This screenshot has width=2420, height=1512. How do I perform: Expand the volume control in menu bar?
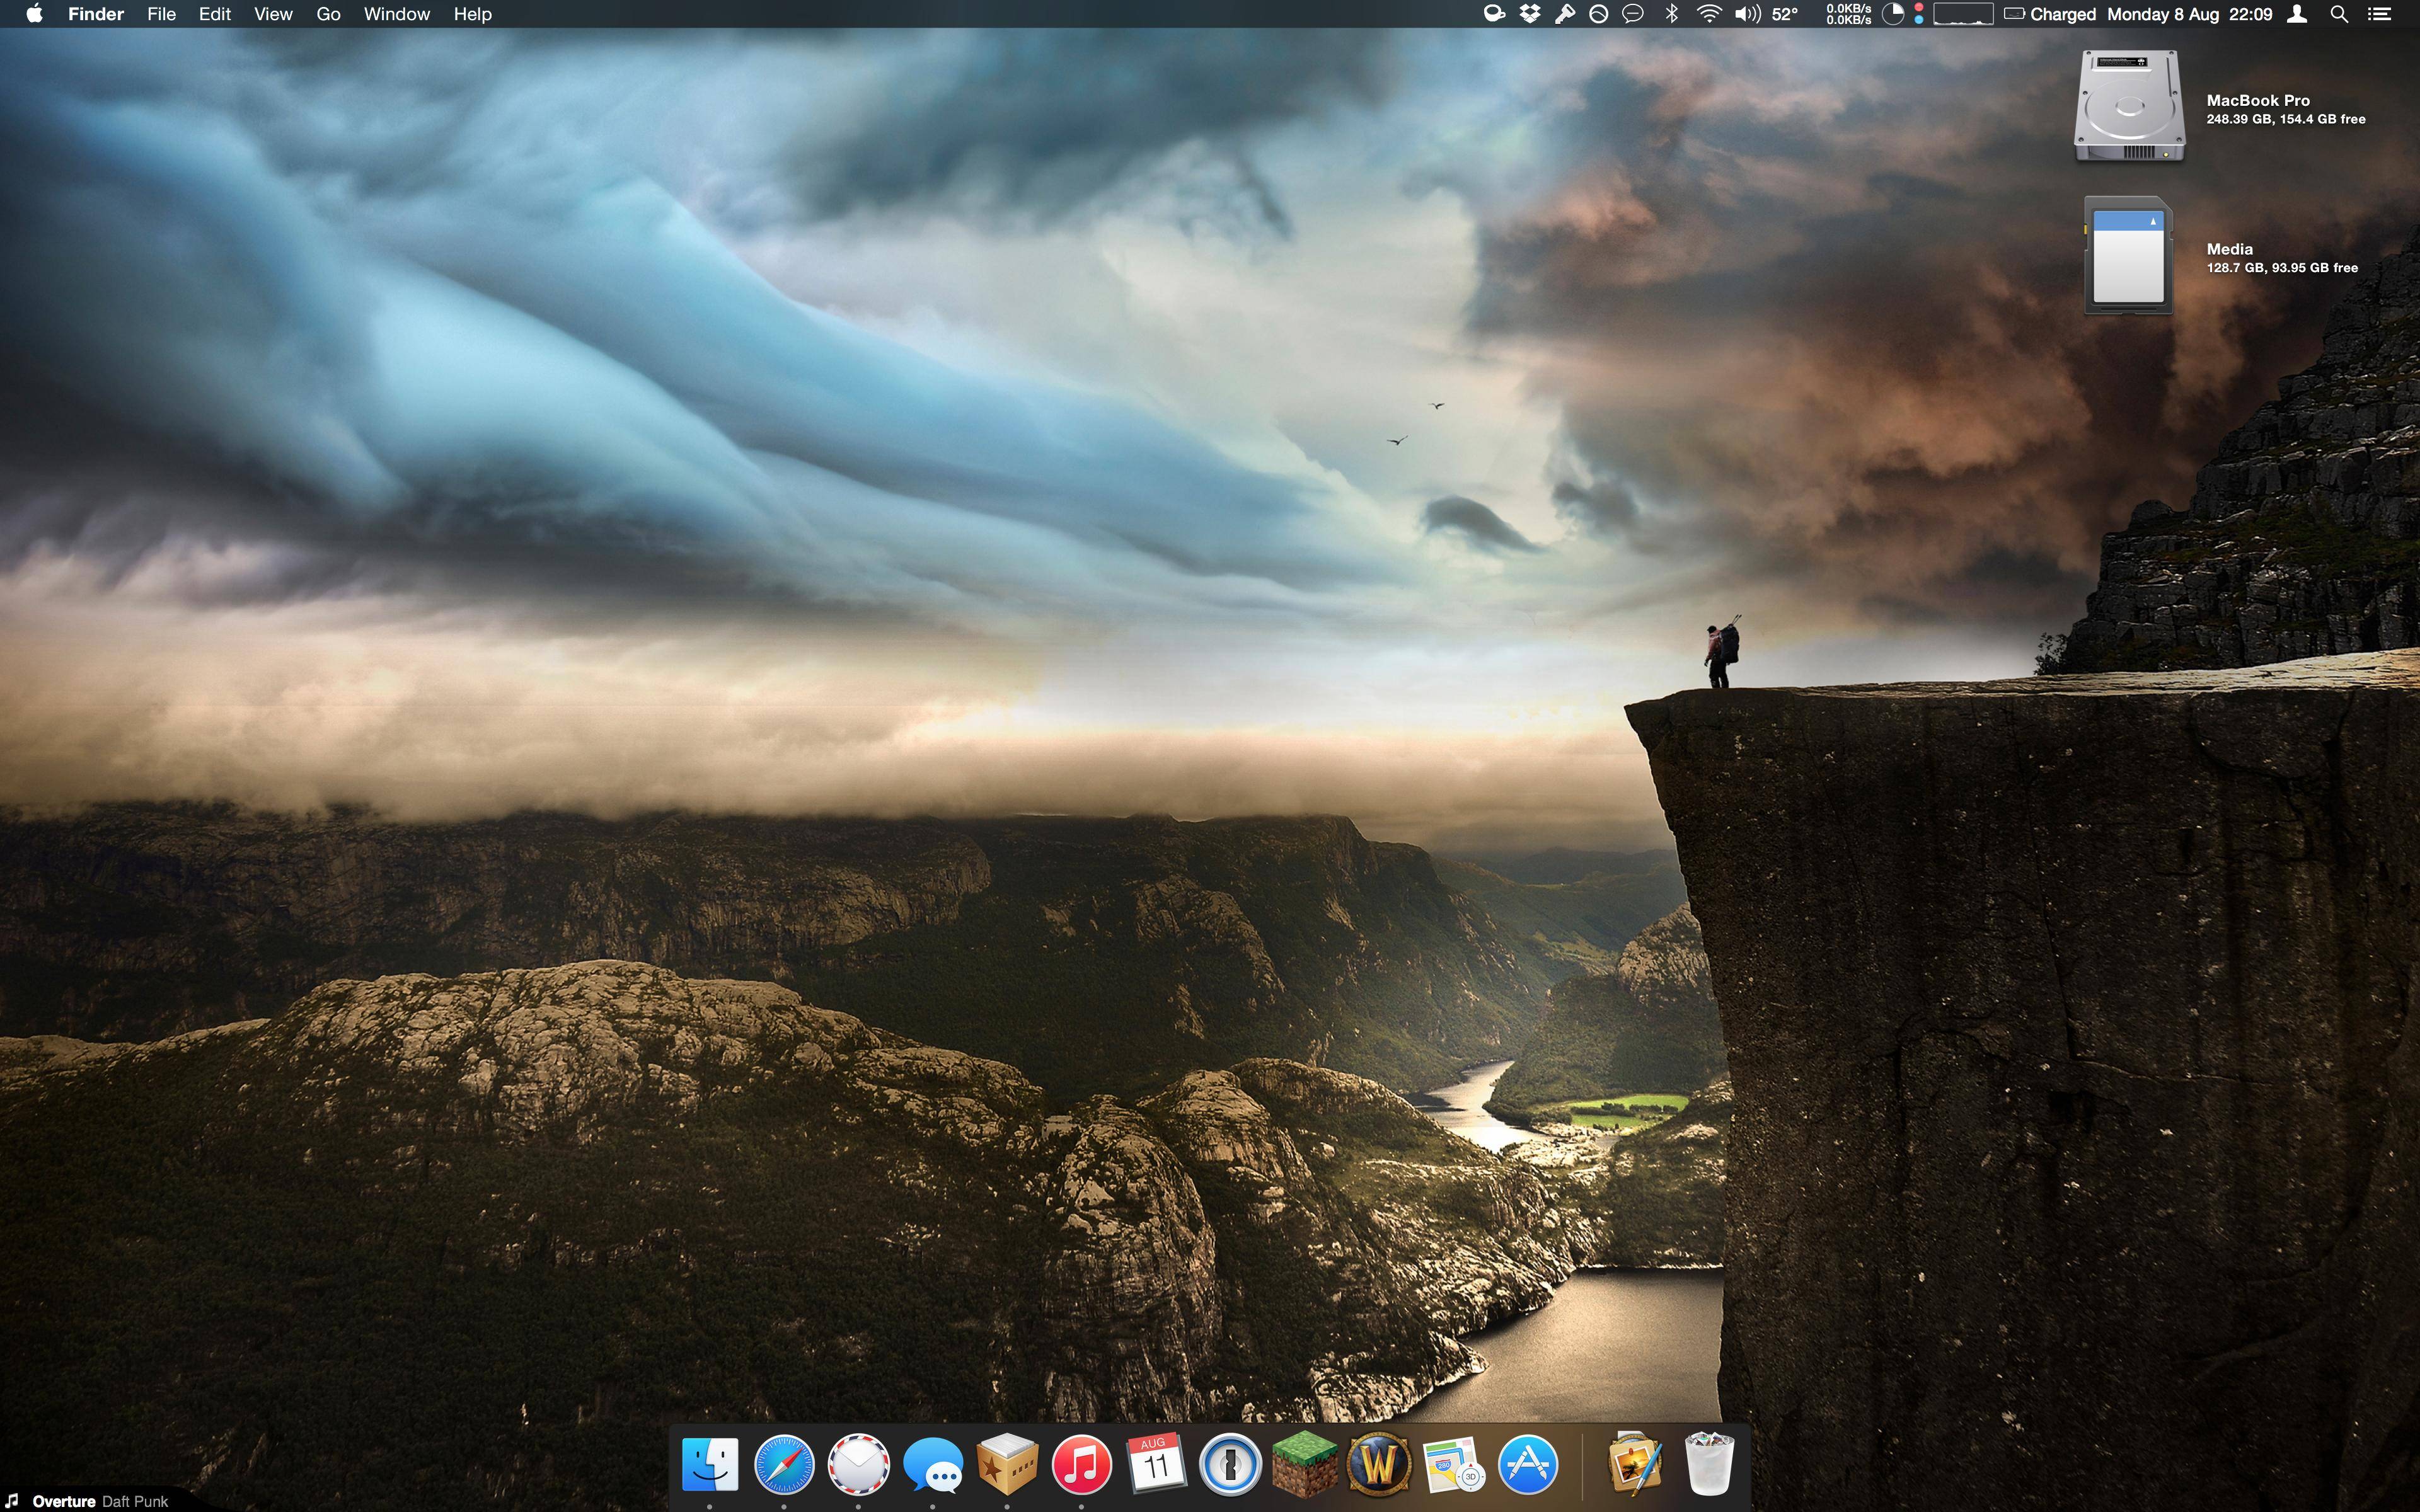[x=1747, y=14]
